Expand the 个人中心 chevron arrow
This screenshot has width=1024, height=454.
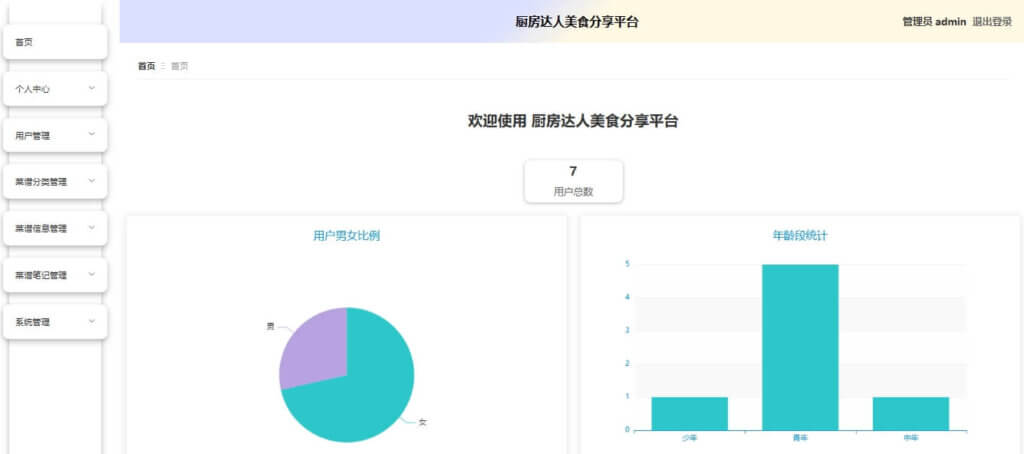click(91, 88)
